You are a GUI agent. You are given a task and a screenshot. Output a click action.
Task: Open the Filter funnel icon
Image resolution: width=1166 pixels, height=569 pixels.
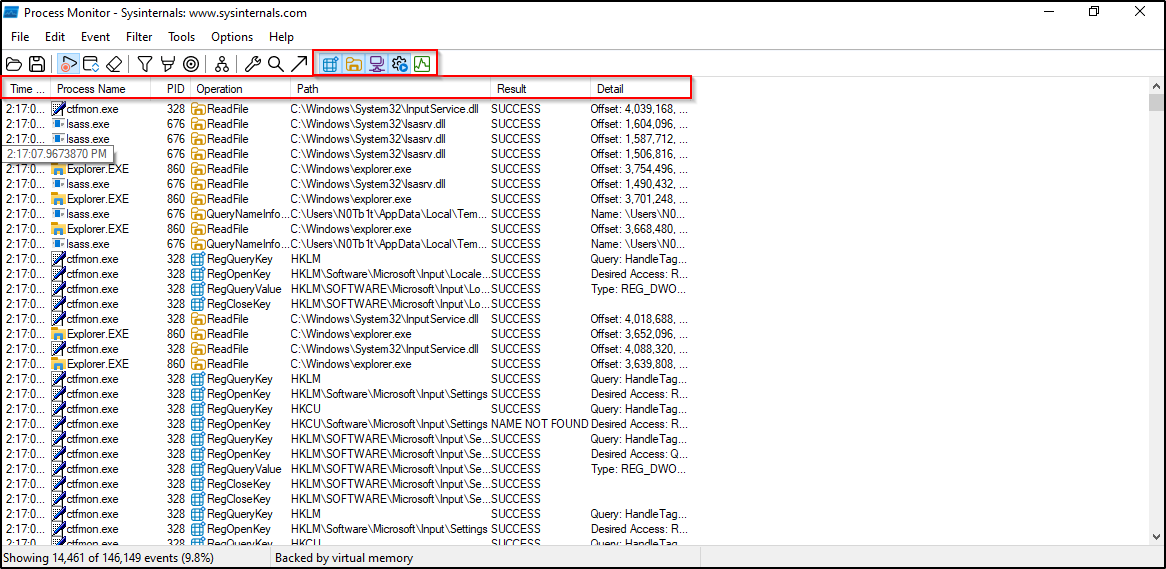pos(145,64)
